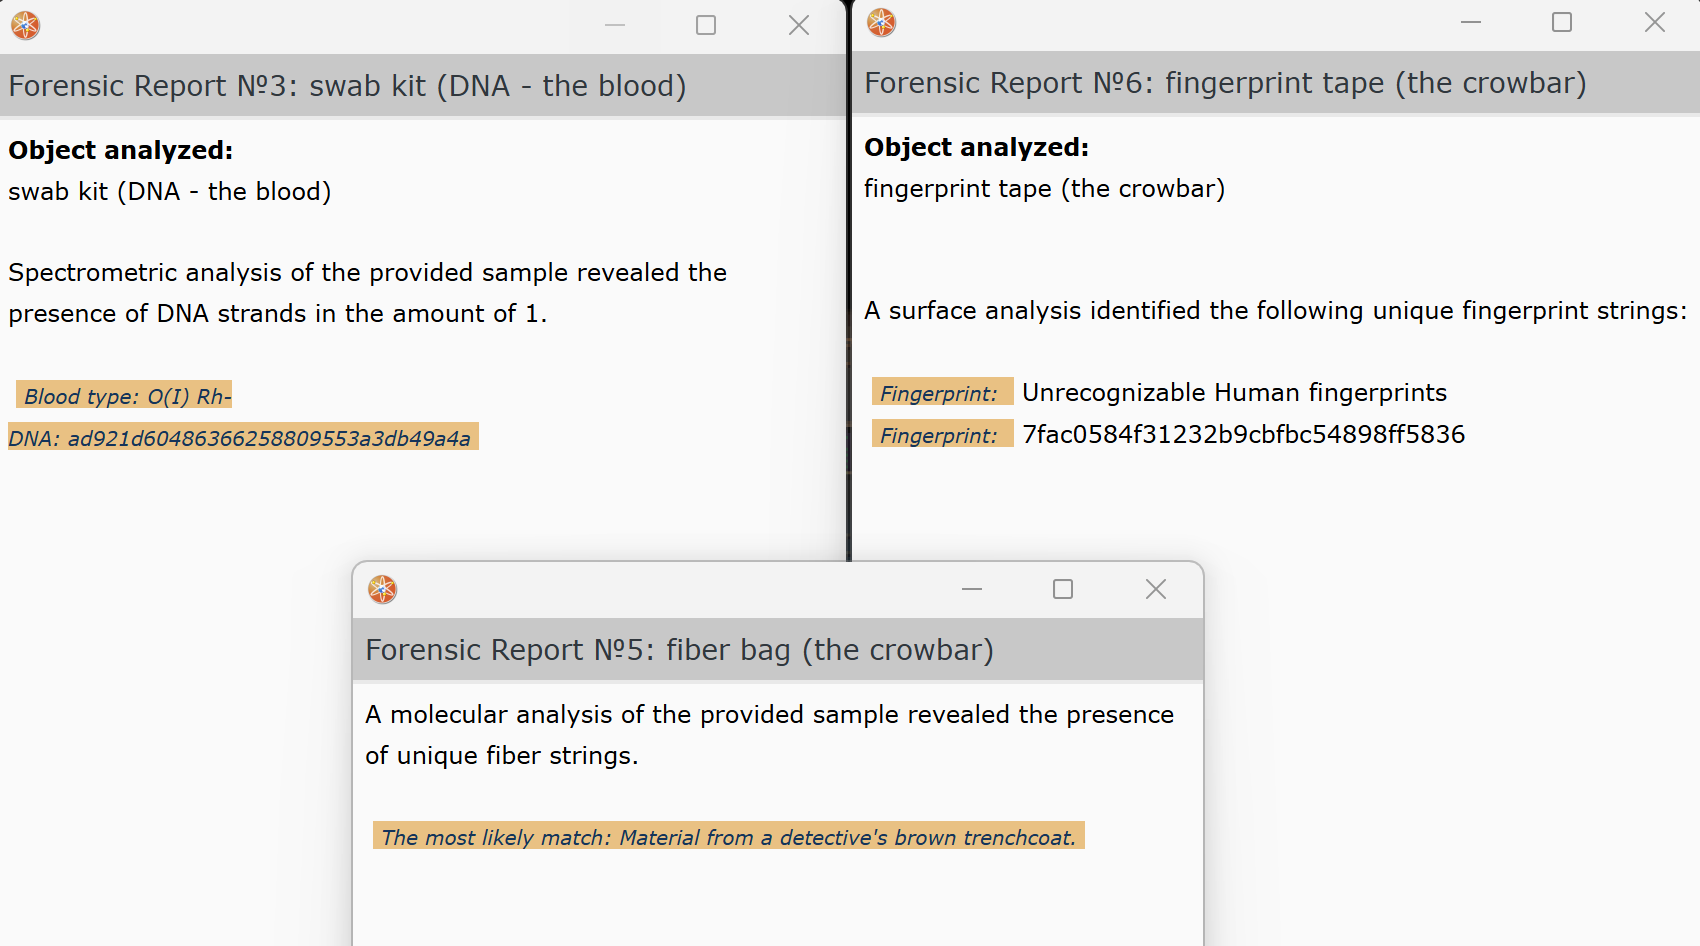Minimize the swab kit report window
The width and height of the screenshot is (1700, 946).
(615, 25)
